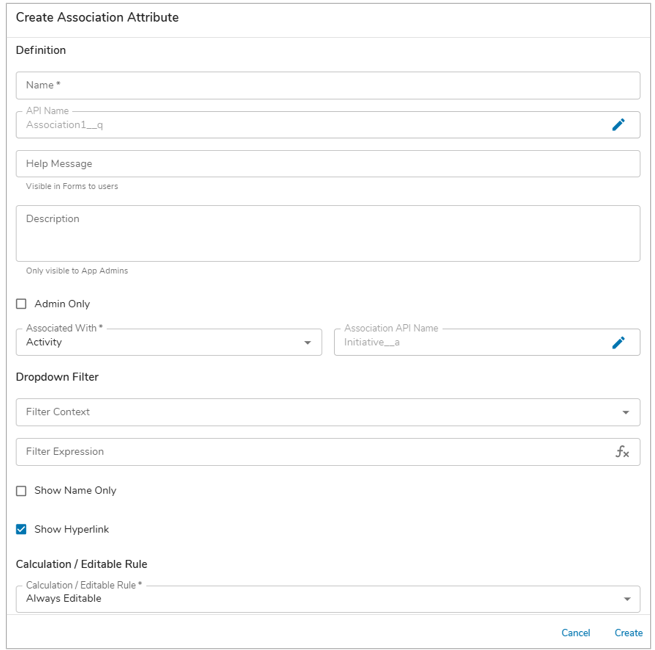655x650 pixels.
Task: Click the Filter Context caret arrow
Action: tap(626, 412)
